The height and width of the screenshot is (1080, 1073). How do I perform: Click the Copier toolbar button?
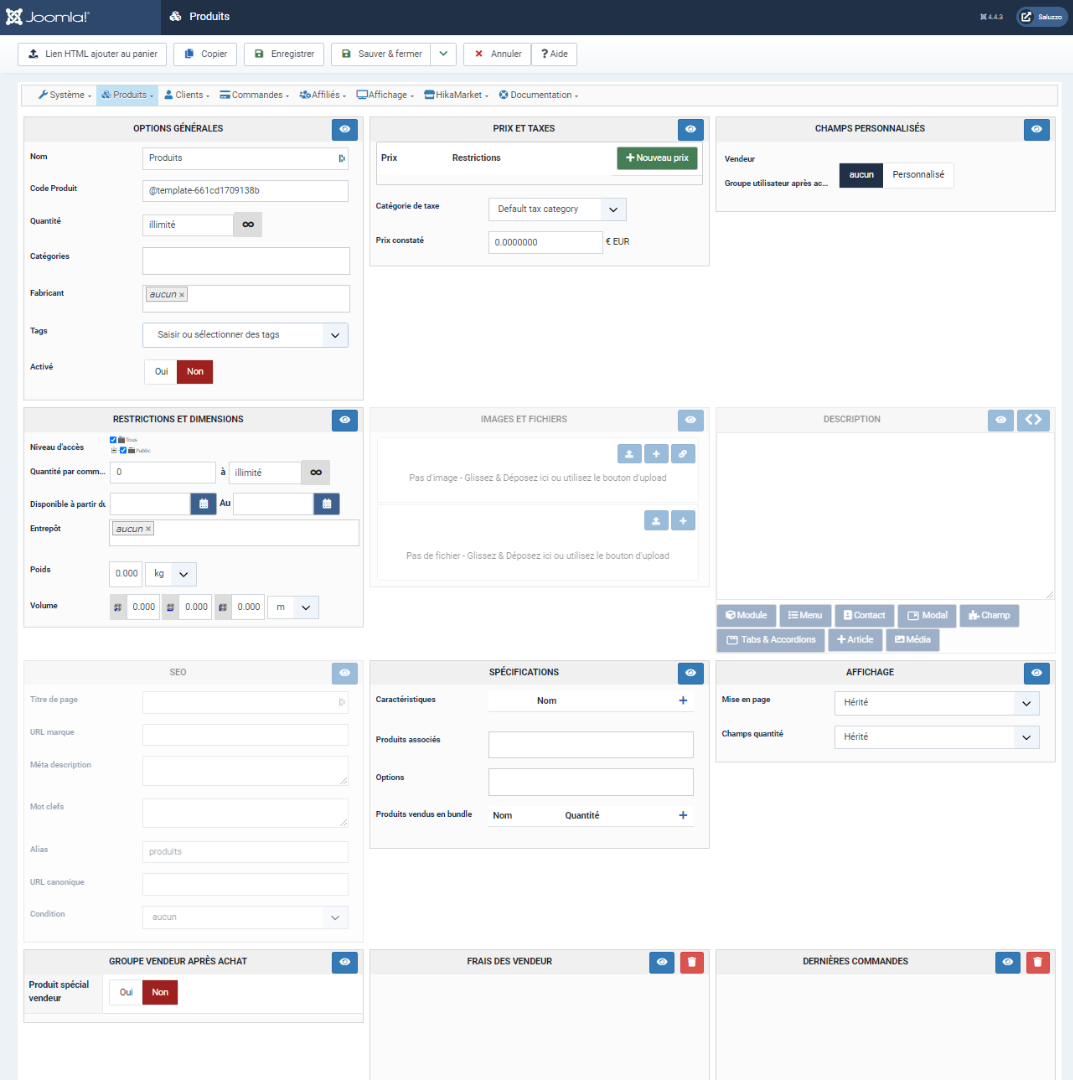(x=205, y=54)
